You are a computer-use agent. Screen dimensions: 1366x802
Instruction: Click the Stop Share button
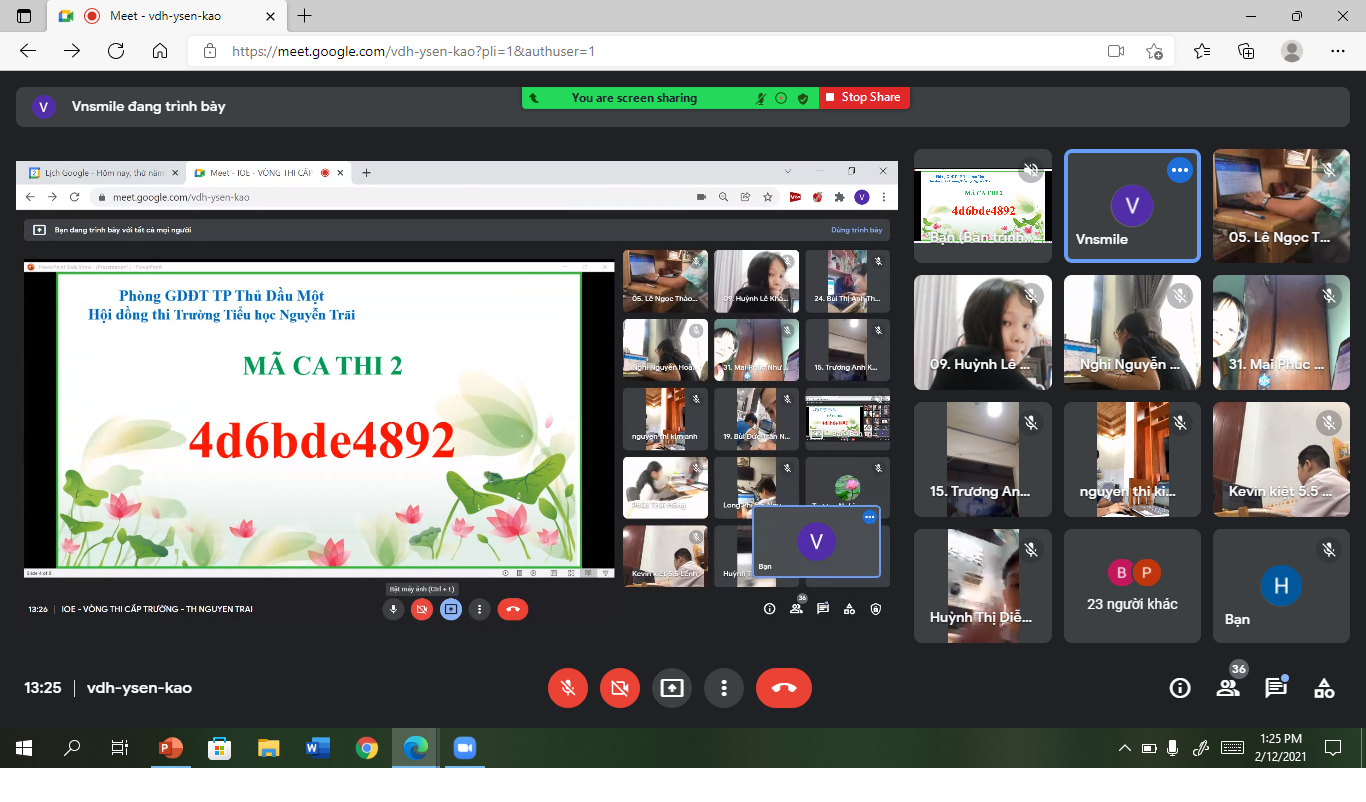coord(864,97)
